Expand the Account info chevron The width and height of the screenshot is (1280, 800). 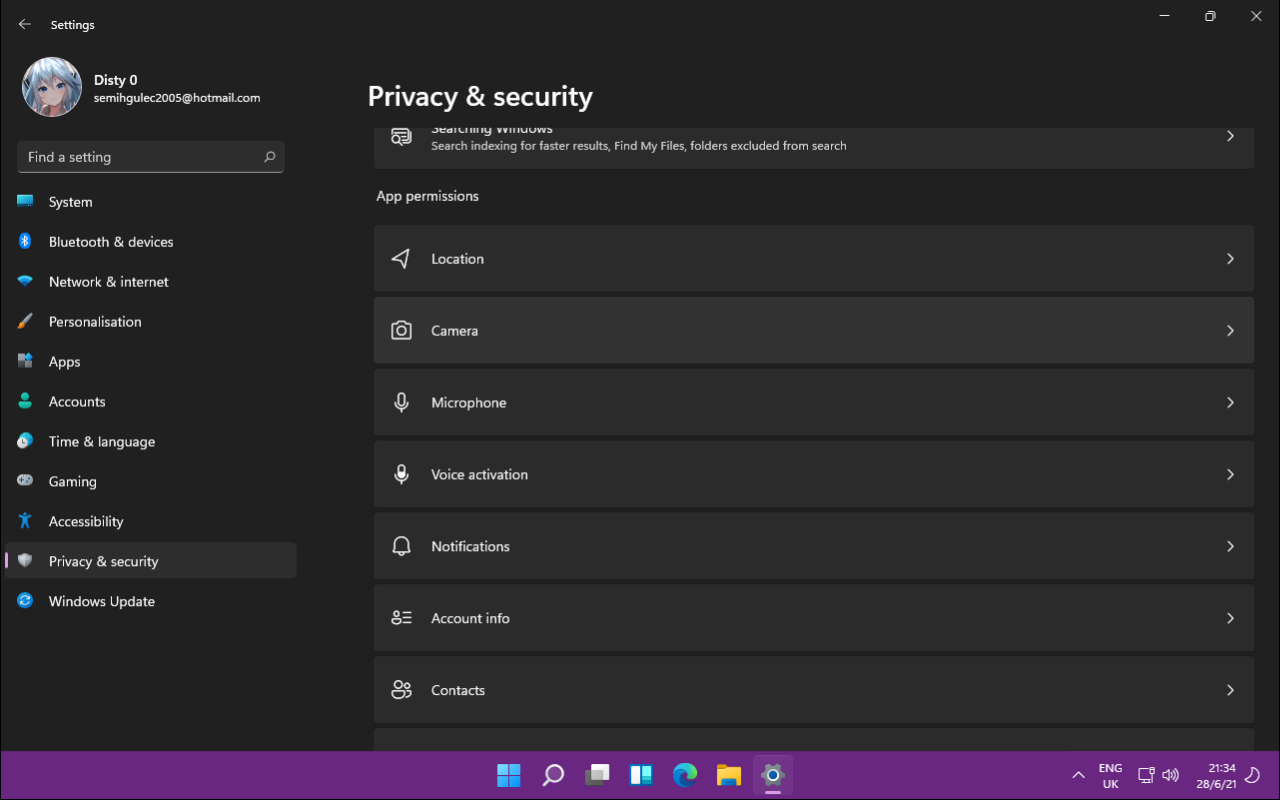tap(1231, 619)
